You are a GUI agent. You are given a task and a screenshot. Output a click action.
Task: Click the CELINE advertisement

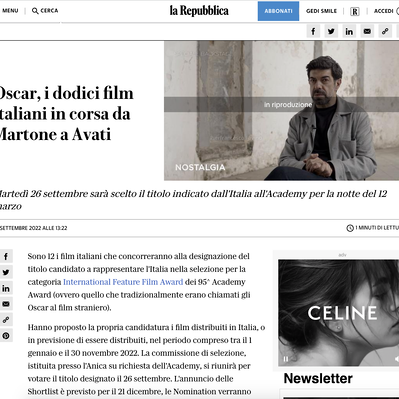(x=339, y=313)
